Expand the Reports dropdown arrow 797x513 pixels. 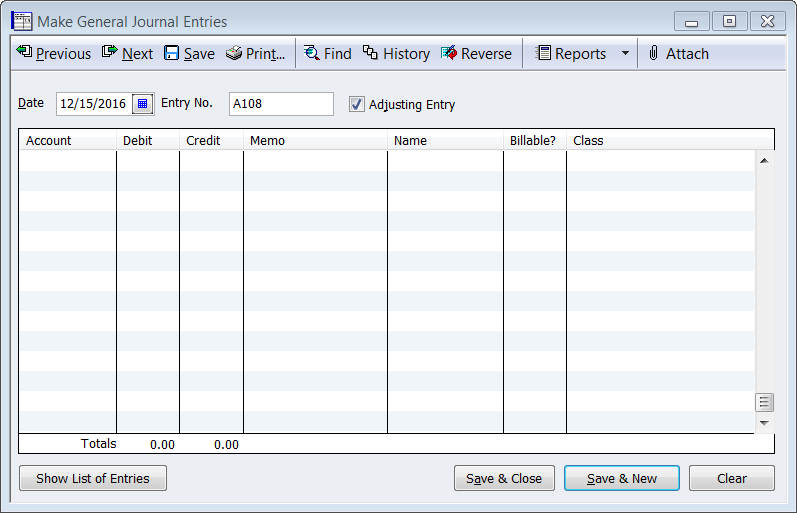[x=625, y=54]
